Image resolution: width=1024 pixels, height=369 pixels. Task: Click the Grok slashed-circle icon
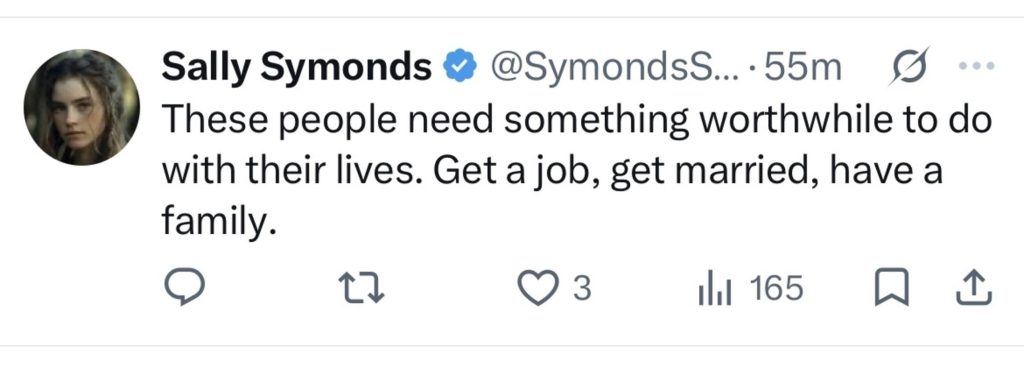click(x=908, y=66)
